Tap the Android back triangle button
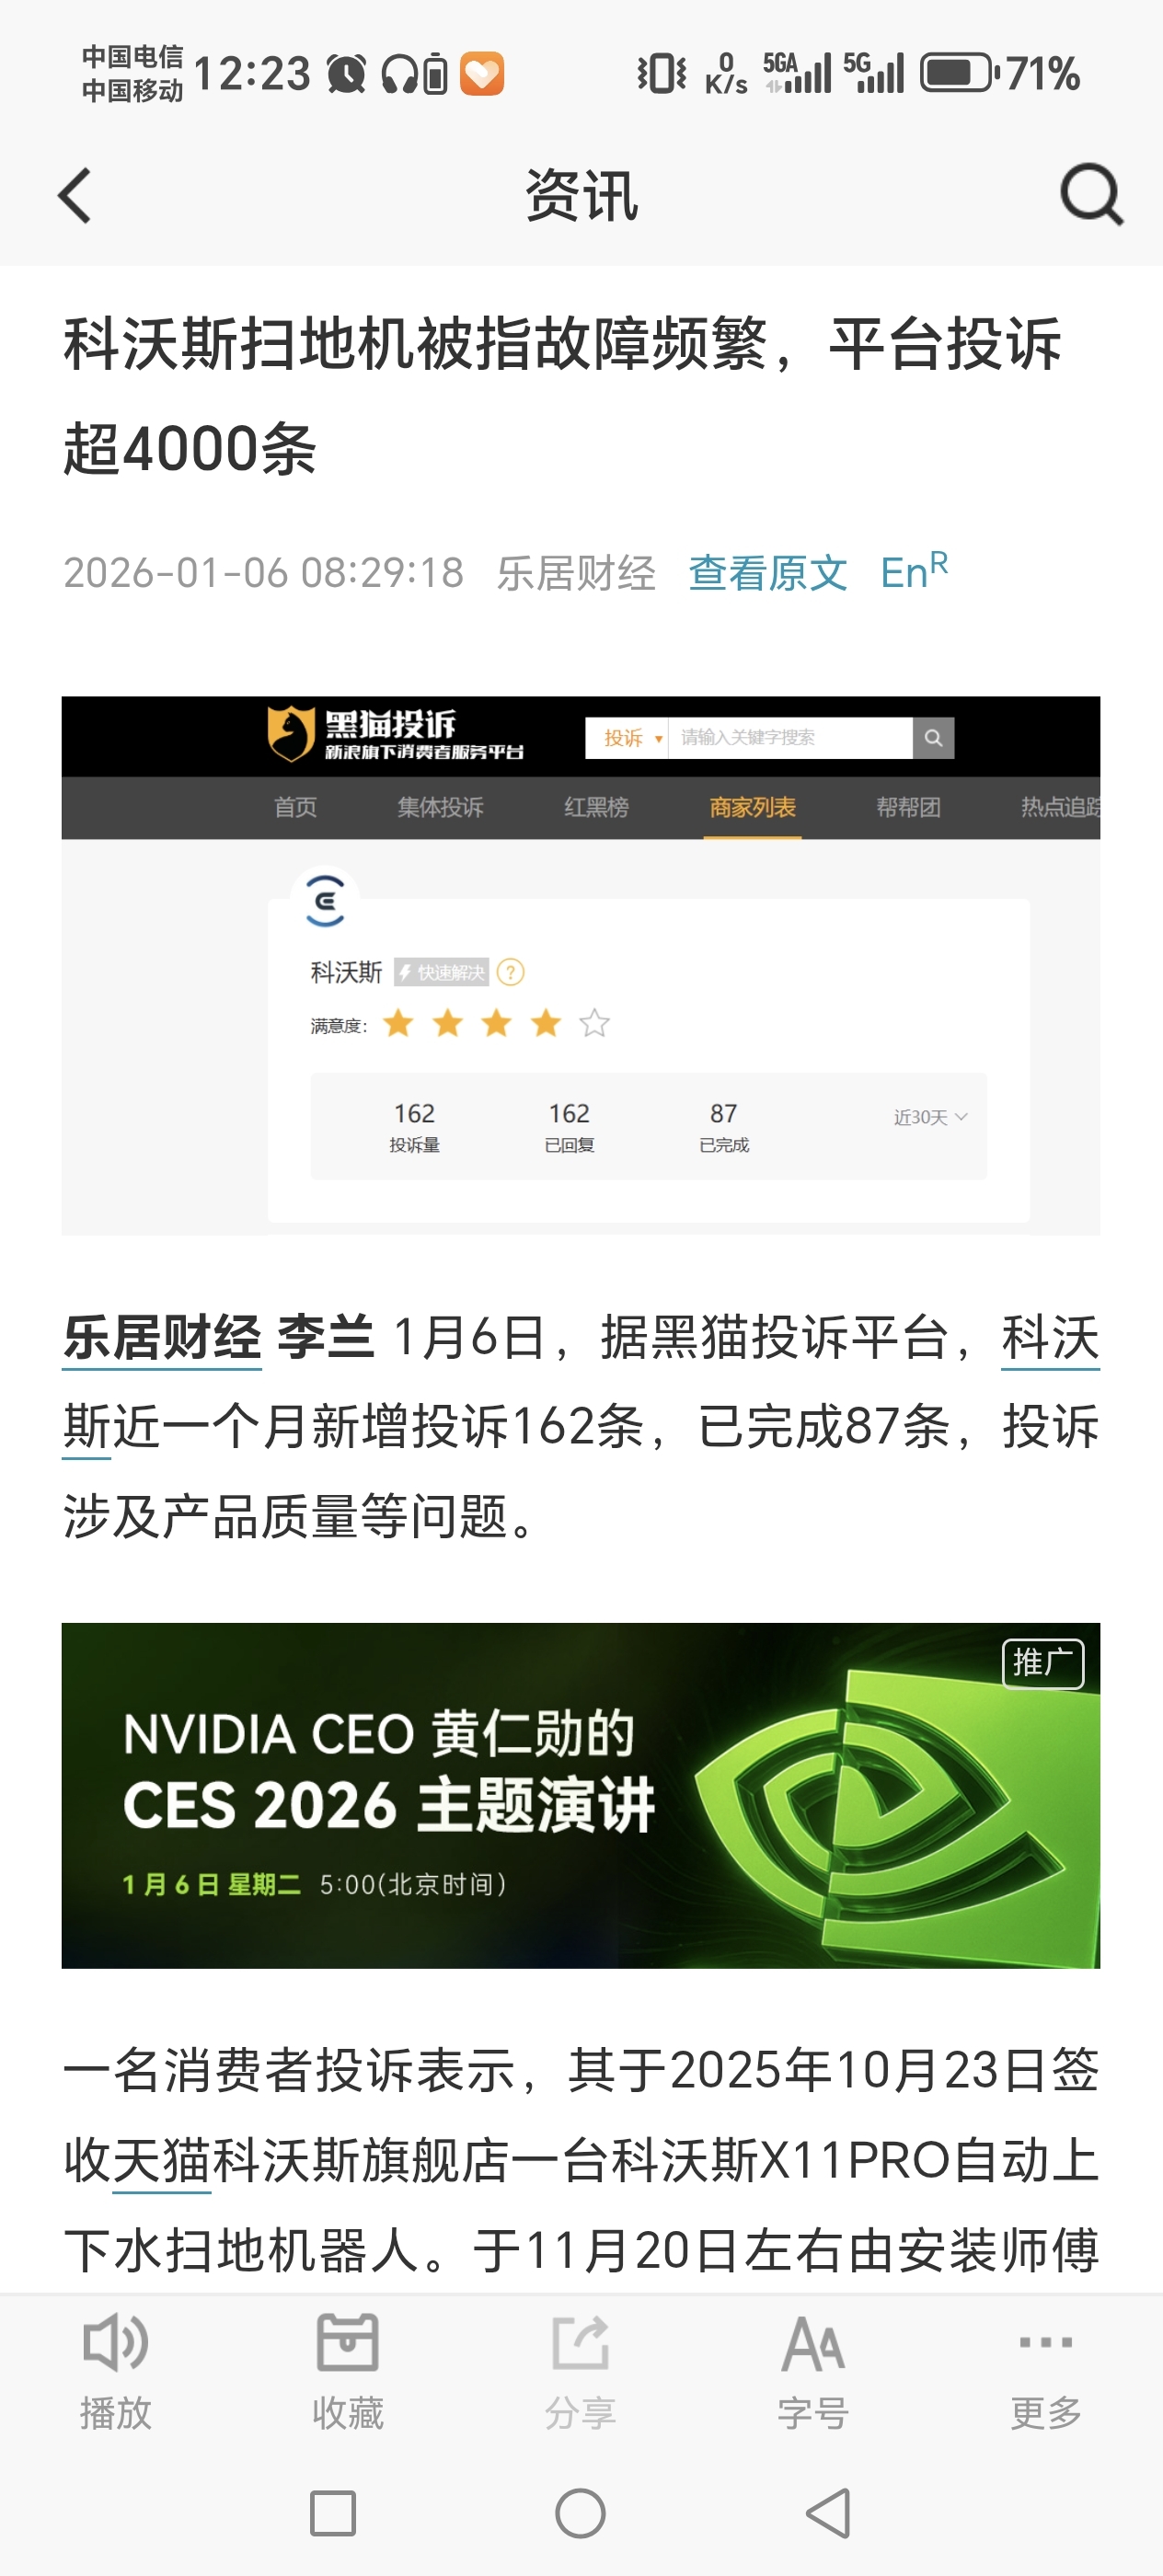Image resolution: width=1163 pixels, height=2576 pixels. (828, 2513)
